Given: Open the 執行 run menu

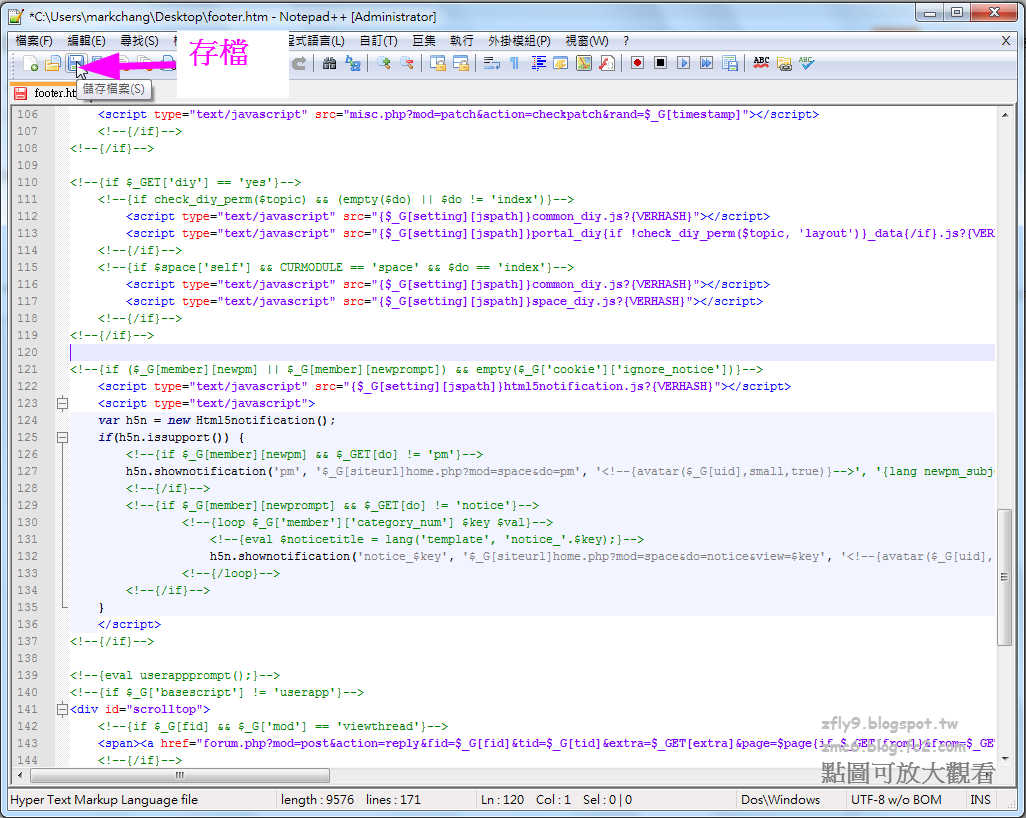Looking at the screenshot, I should pyautogui.click(x=462, y=41).
